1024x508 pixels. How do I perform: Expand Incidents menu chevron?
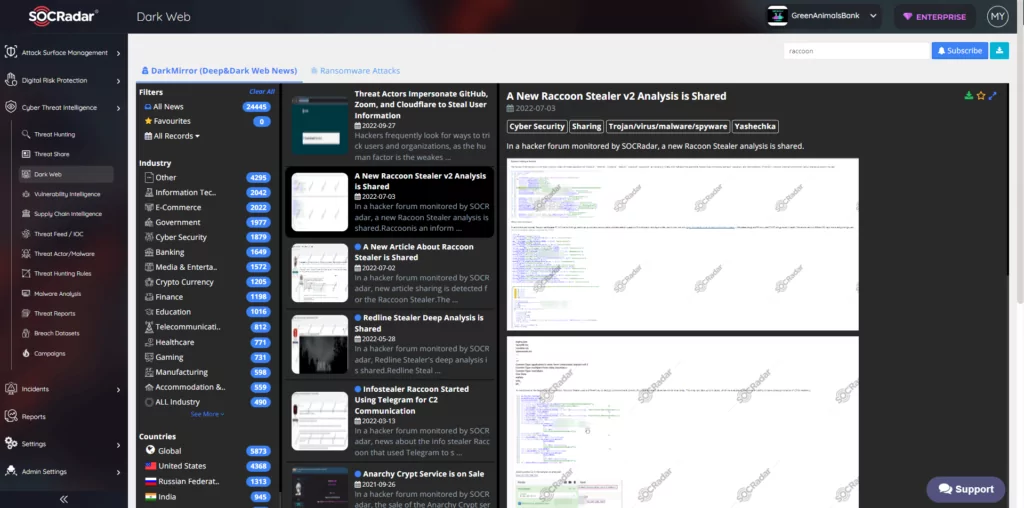point(118,390)
